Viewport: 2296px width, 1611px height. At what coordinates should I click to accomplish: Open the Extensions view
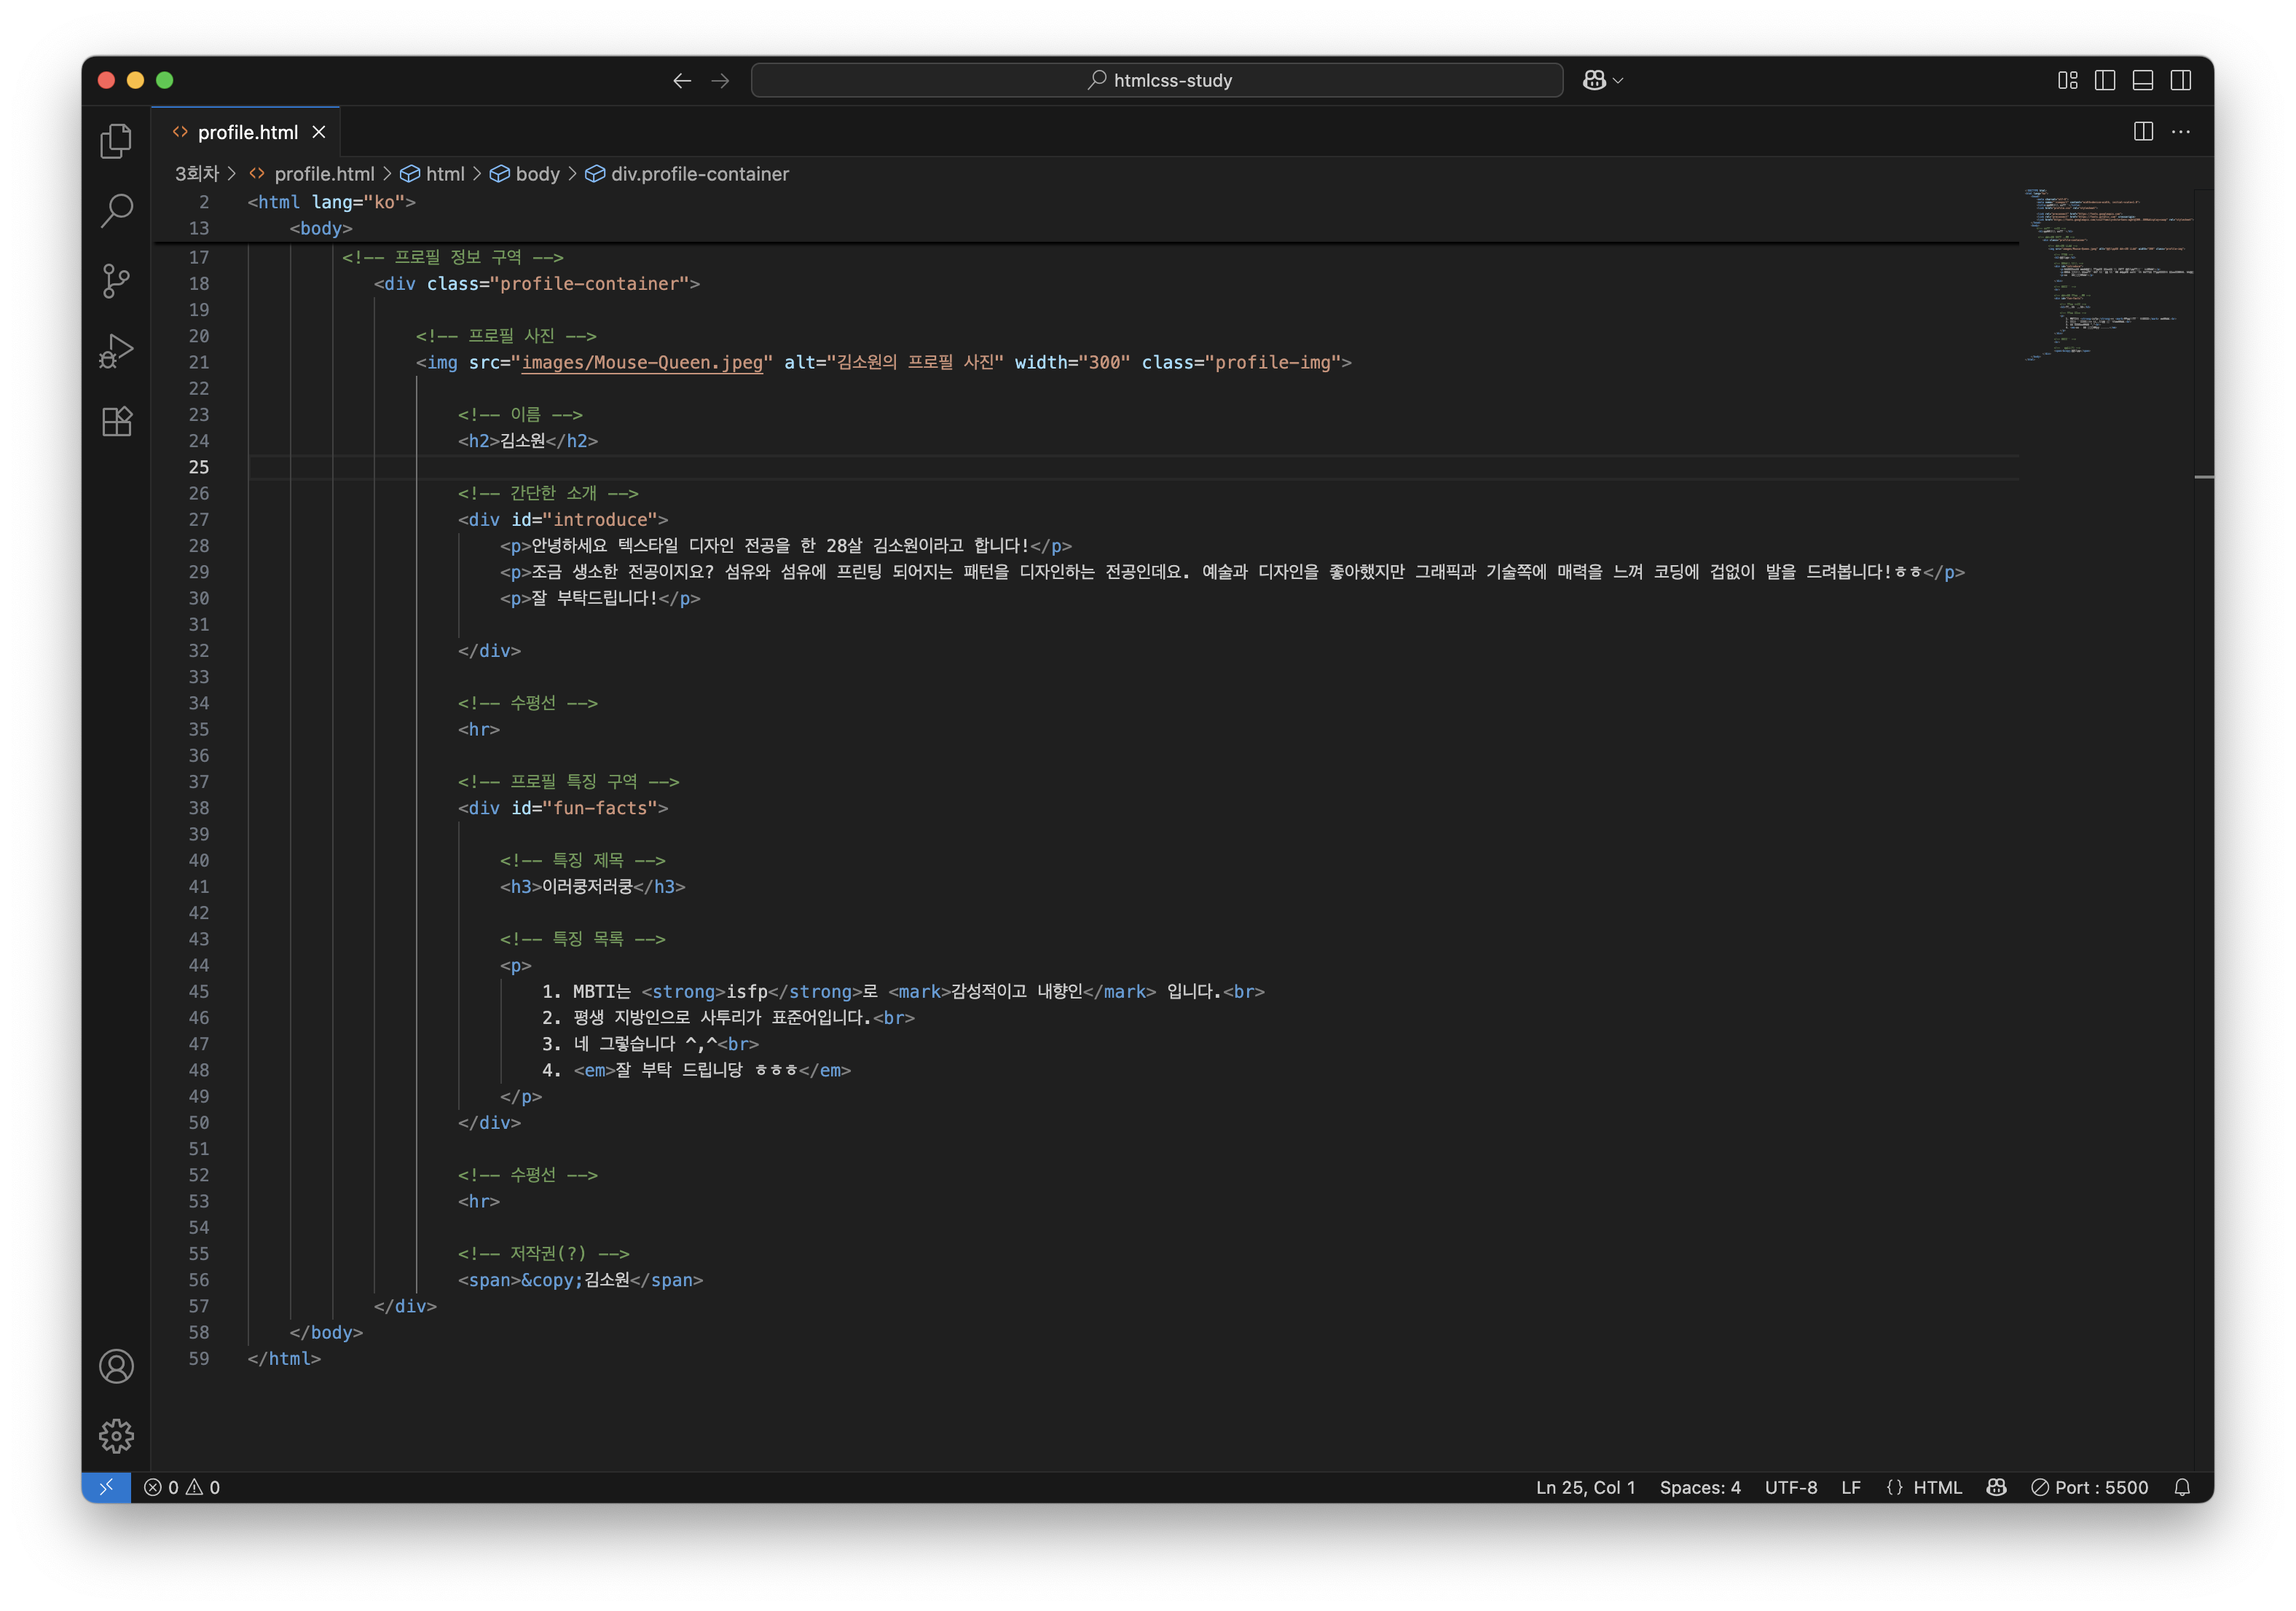coord(116,421)
